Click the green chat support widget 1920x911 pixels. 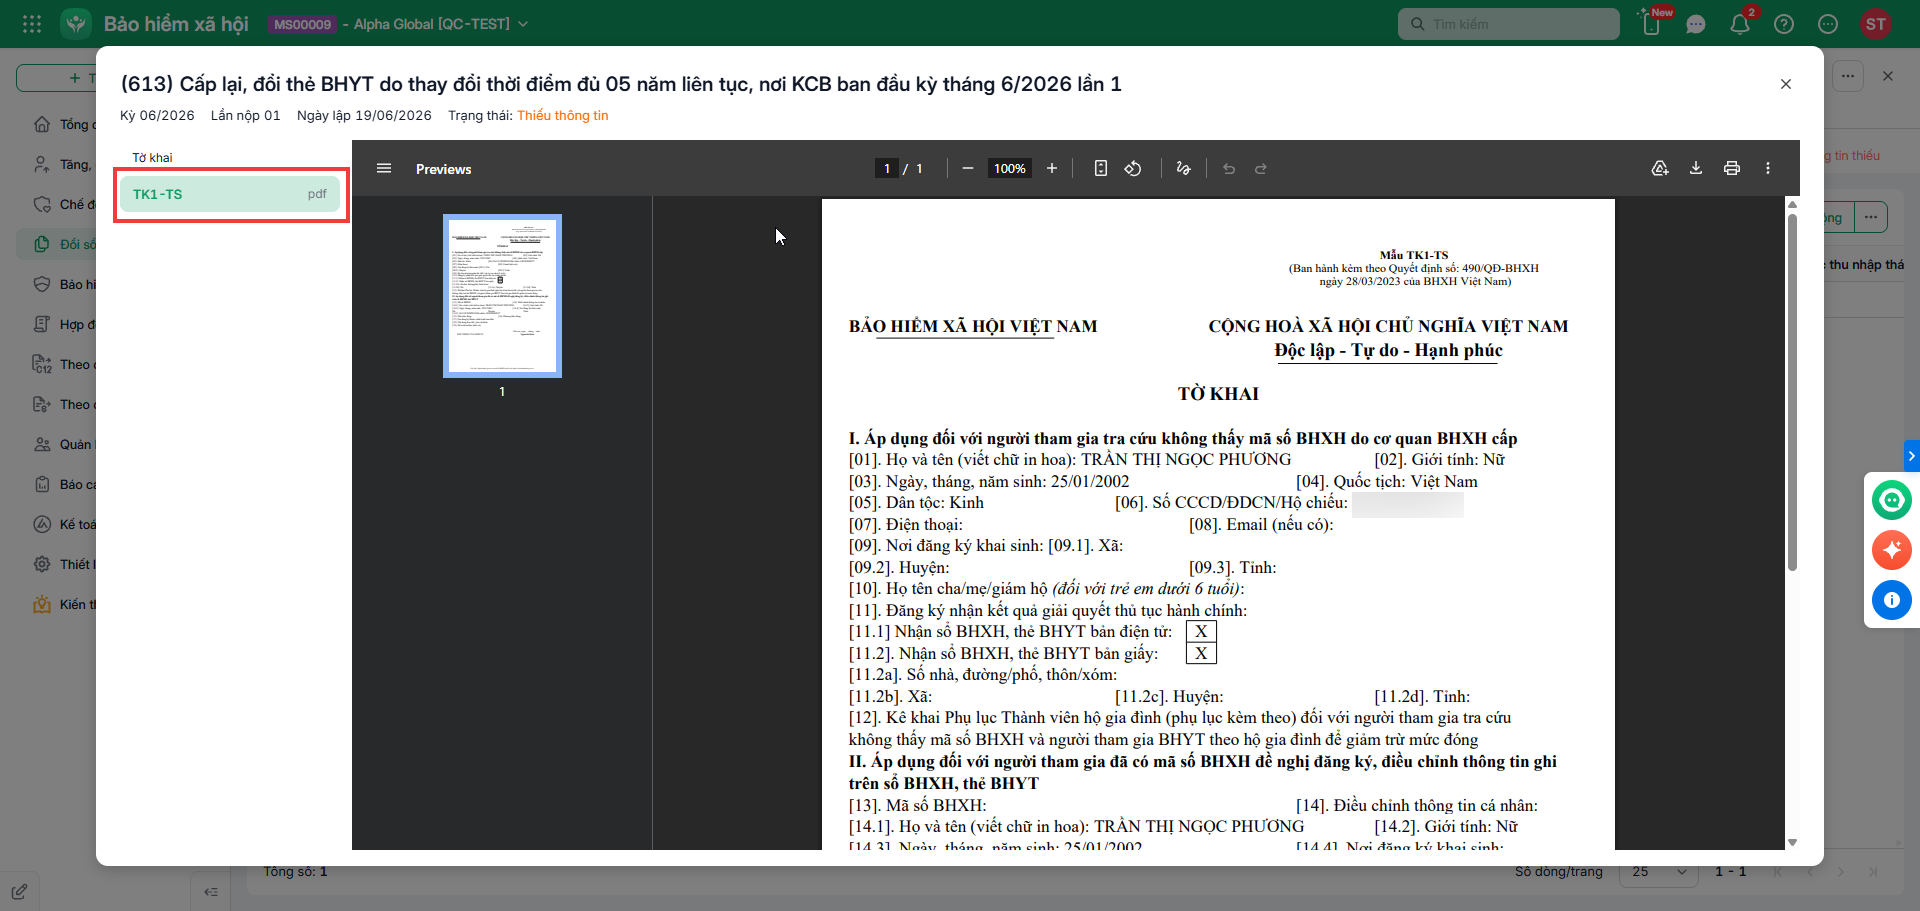pyautogui.click(x=1892, y=500)
